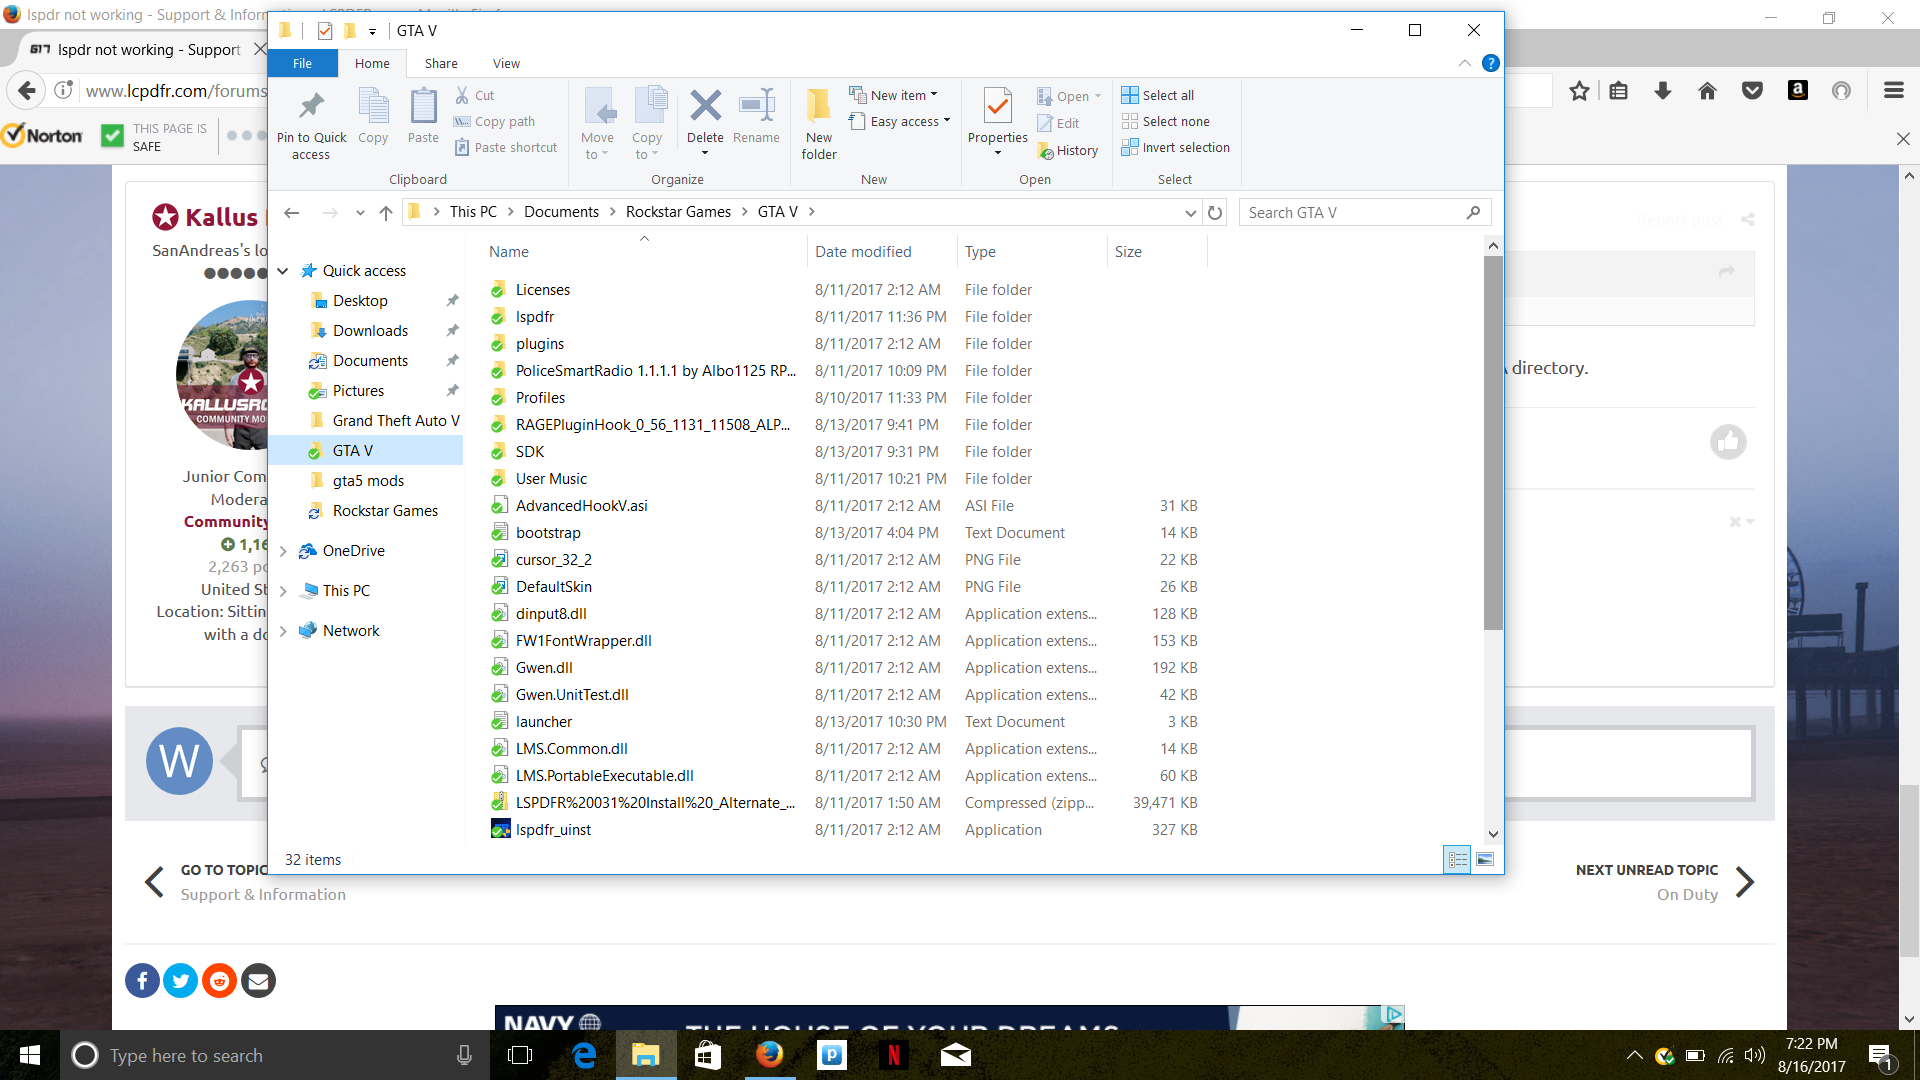The height and width of the screenshot is (1080, 1920).
Task: Click Select all in ribbon
Action: pos(1158,95)
